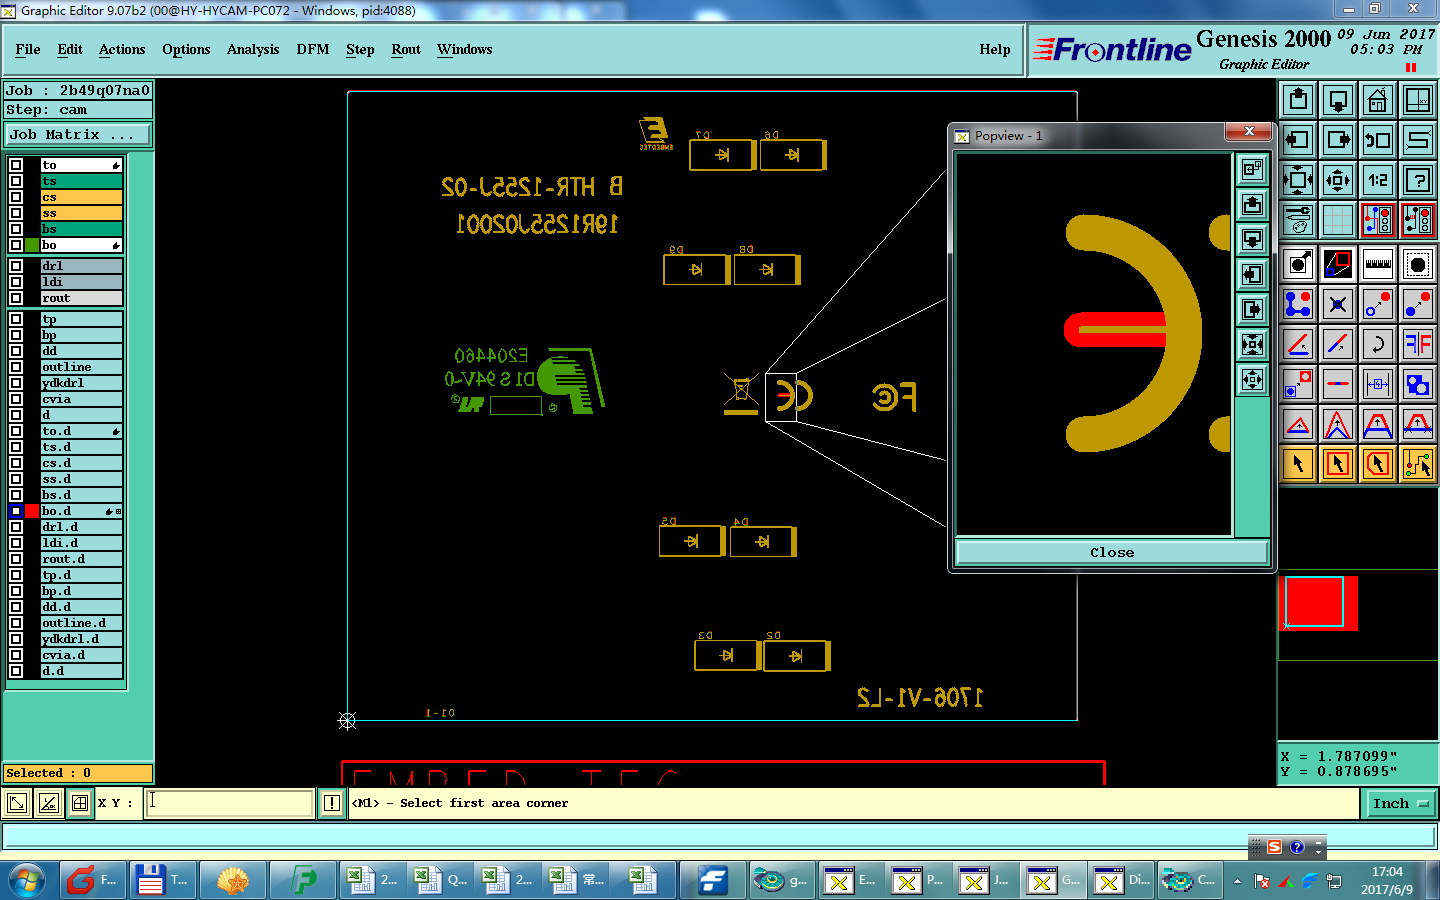The image size is (1440, 900).
Task: Click the Home view icon
Action: point(1378,100)
